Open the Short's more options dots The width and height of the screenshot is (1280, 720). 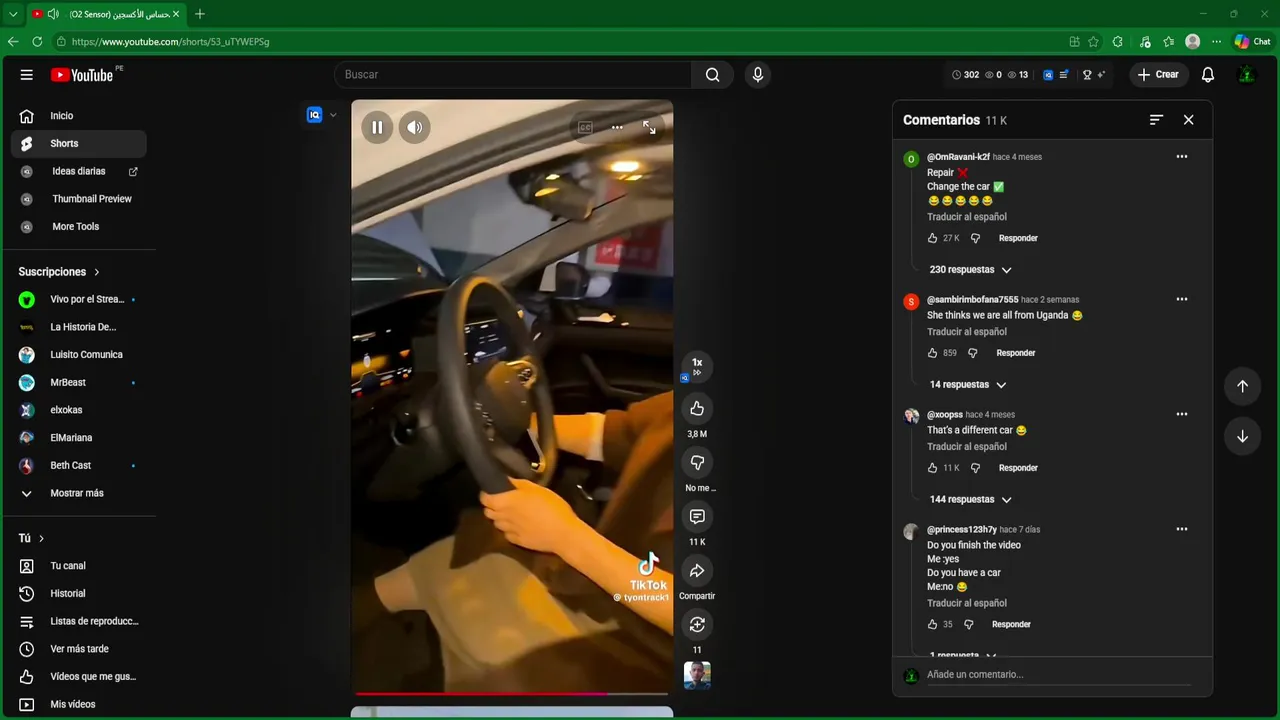click(x=617, y=127)
